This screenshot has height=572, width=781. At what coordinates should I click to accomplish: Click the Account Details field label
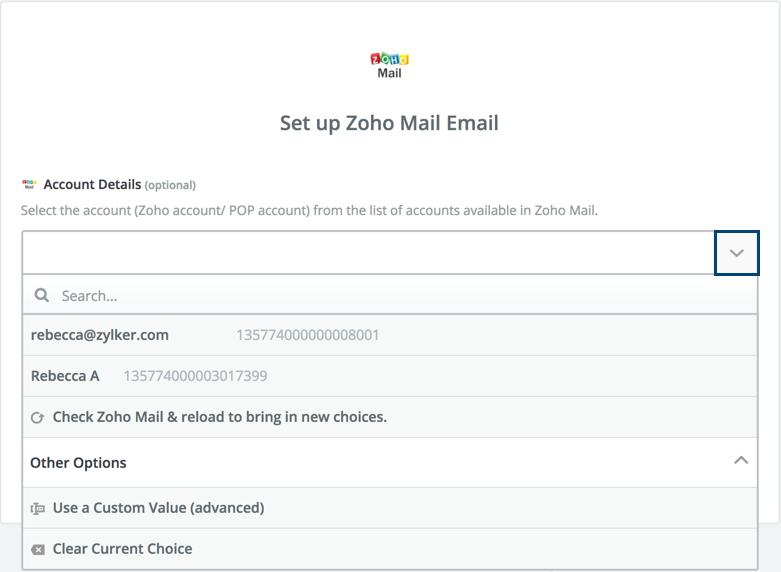pyautogui.click(x=92, y=185)
